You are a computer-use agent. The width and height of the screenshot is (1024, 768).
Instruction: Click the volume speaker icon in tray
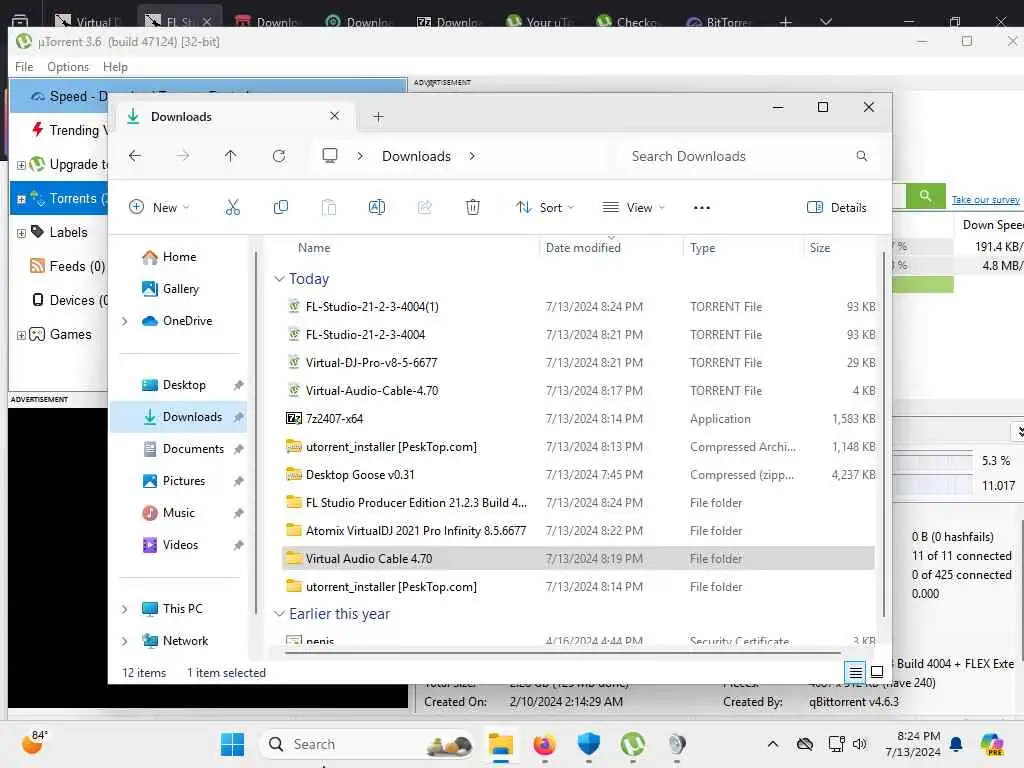pyautogui.click(x=859, y=744)
